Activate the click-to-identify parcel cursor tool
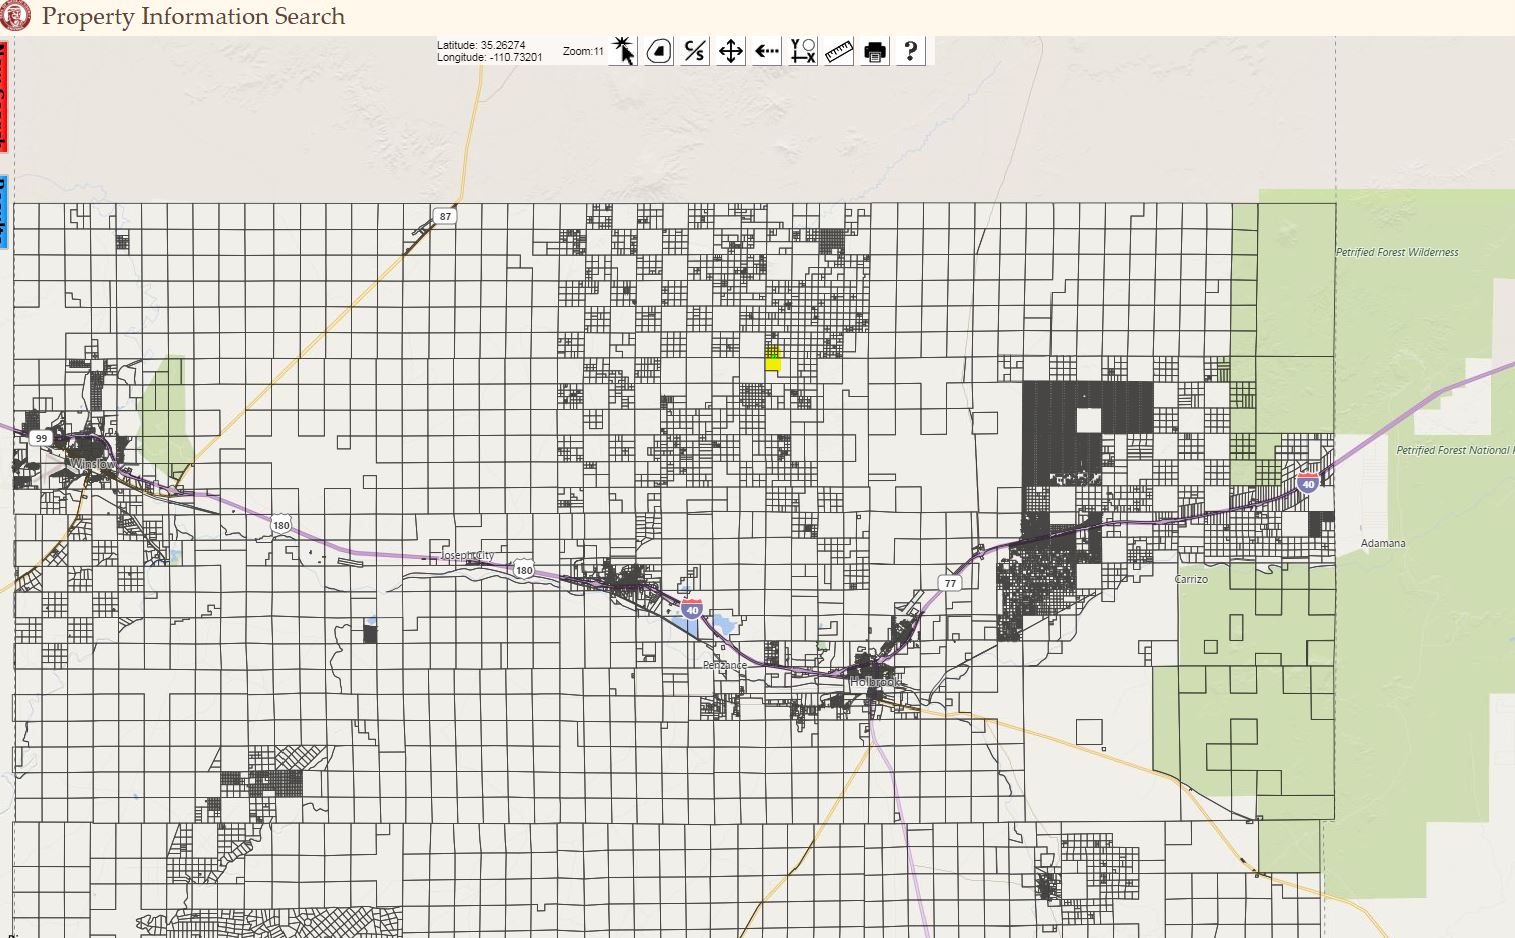This screenshot has width=1515, height=938. pos(623,51)
